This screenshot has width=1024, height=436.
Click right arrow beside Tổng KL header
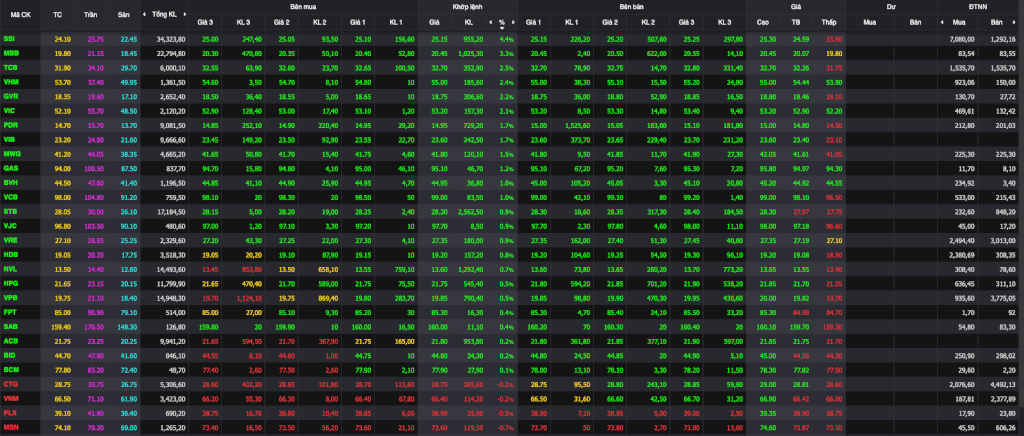[185, 14]
